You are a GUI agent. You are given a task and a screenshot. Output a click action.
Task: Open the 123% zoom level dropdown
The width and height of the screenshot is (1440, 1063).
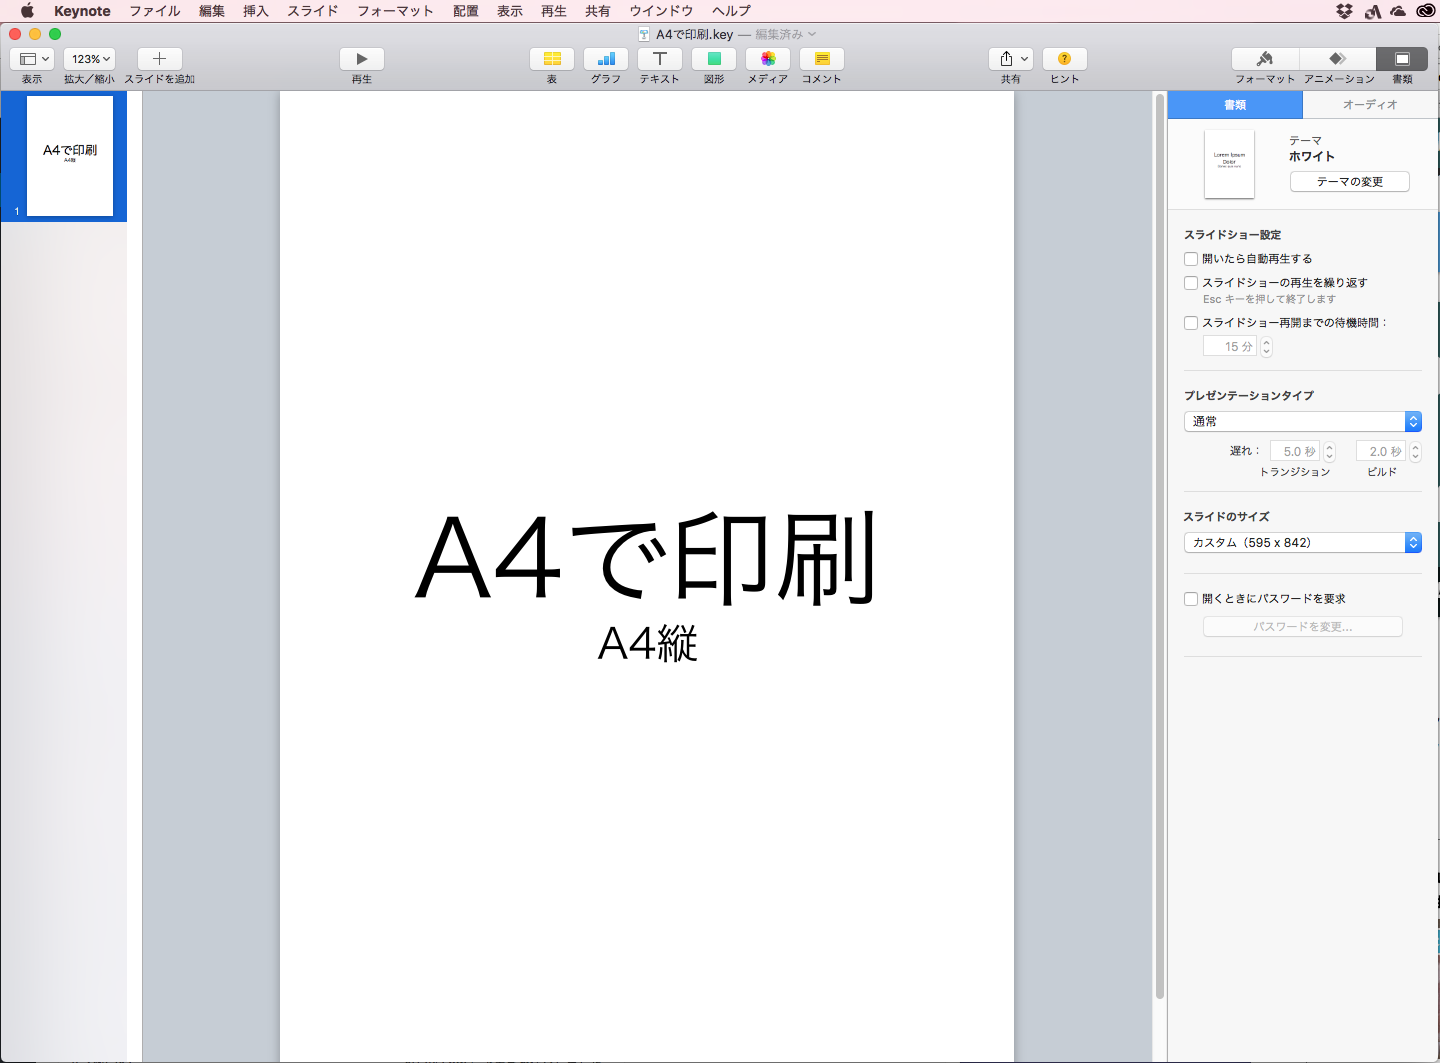pos(90,59)
